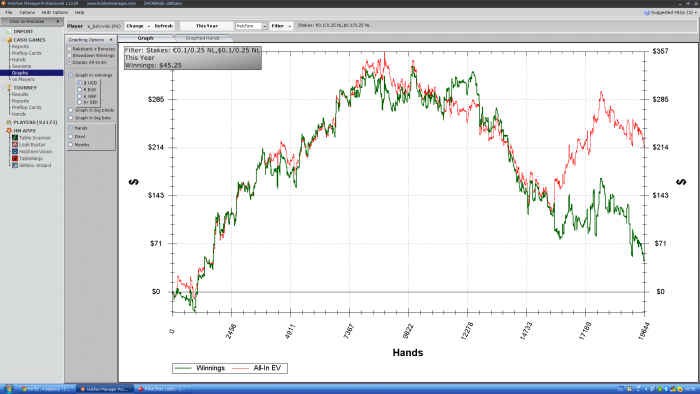Collapse the Cash Games tree node
Screen dimensions: 700x394
click(x=4, y=40)
